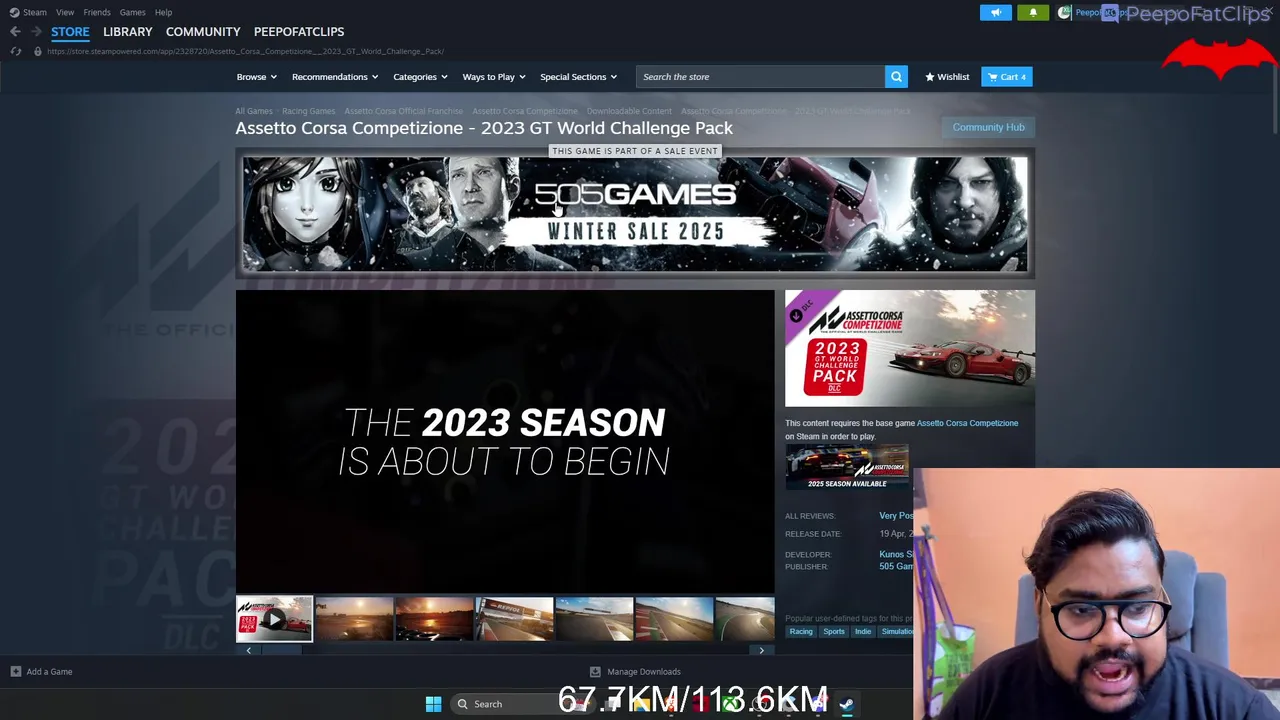This screenshot has height=720, width=1280.
Task: Click the Search the store input field
Action: click(x=760, y=77)
